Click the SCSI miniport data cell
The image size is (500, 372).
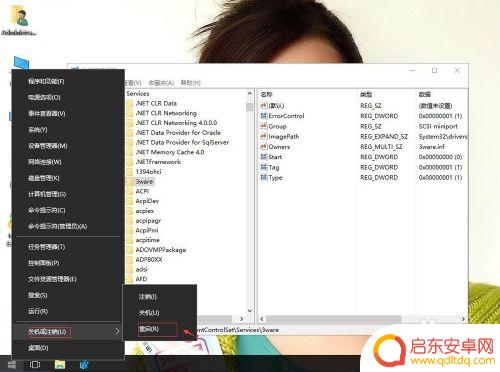(438, 126)
